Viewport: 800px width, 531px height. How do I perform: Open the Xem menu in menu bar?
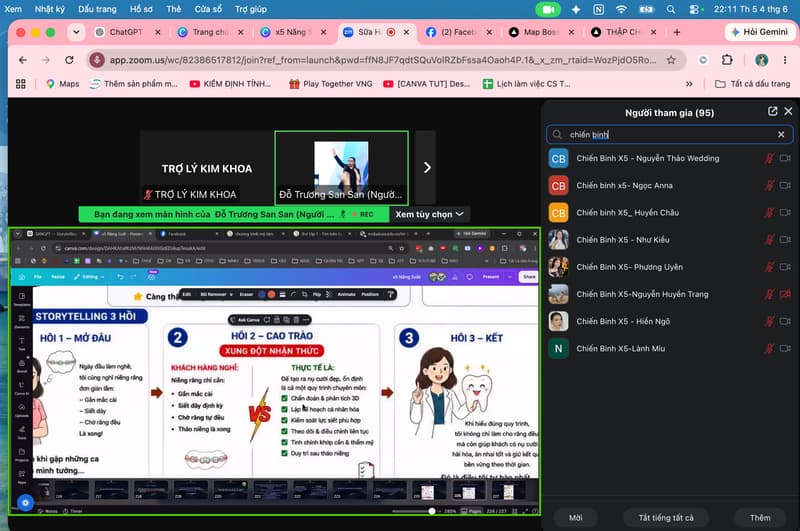13,9
